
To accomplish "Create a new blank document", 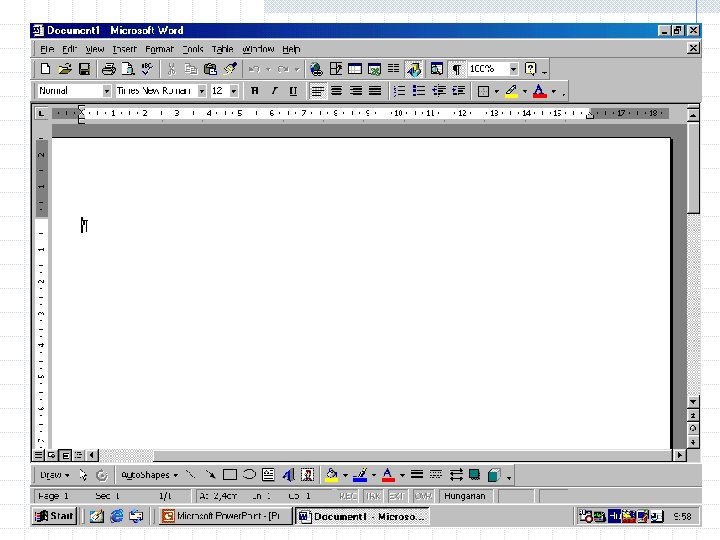I will [45, 69].
